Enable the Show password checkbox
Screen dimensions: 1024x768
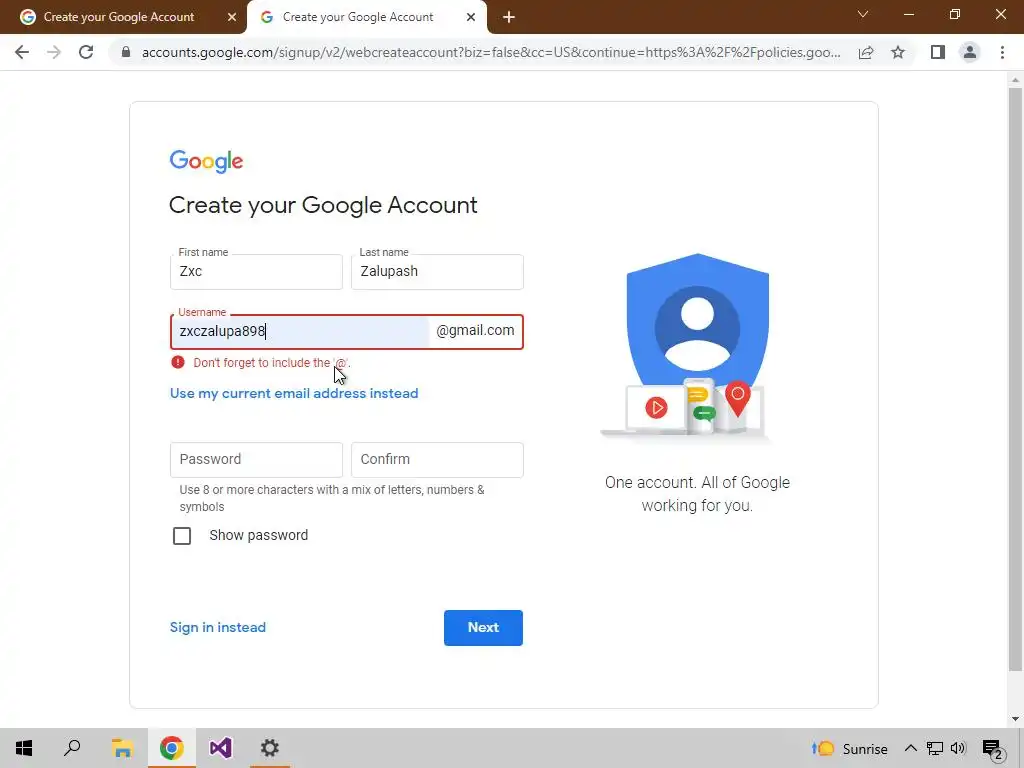pyautogui.click(x=182, y=536)
